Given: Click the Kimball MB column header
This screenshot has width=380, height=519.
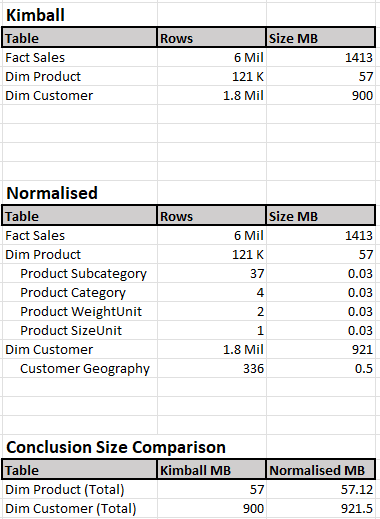Looking at the screenshot, I should (x=212, y=470).
